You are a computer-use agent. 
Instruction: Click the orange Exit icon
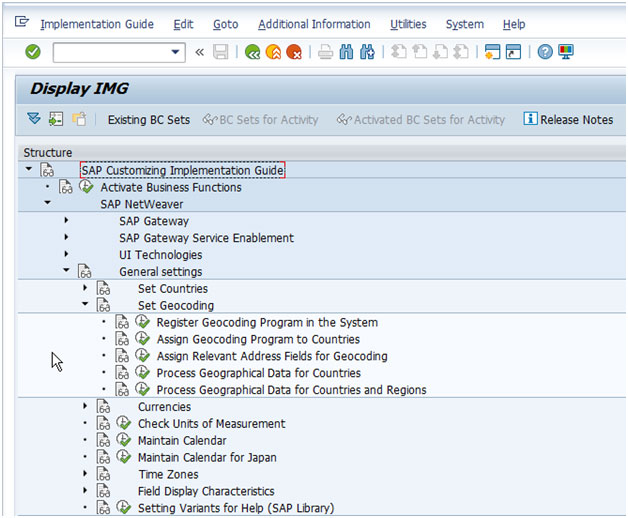(273, 52)
